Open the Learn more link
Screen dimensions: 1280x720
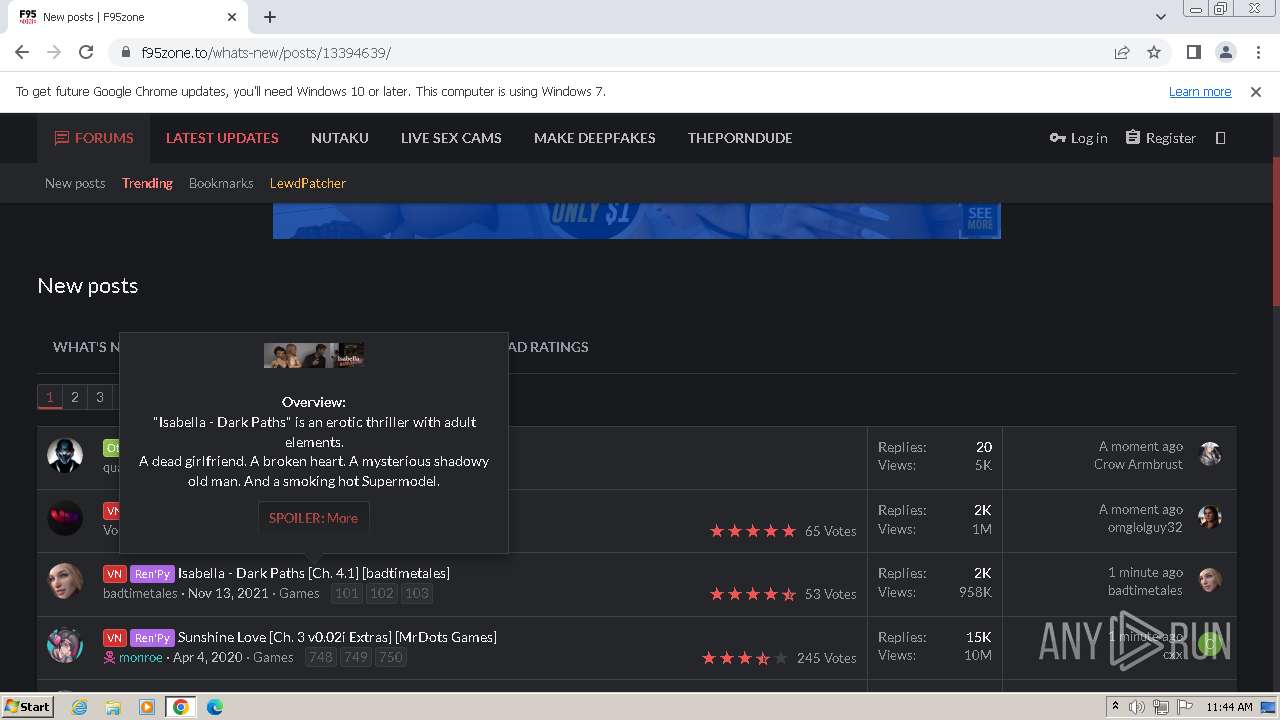[1200, 91]
